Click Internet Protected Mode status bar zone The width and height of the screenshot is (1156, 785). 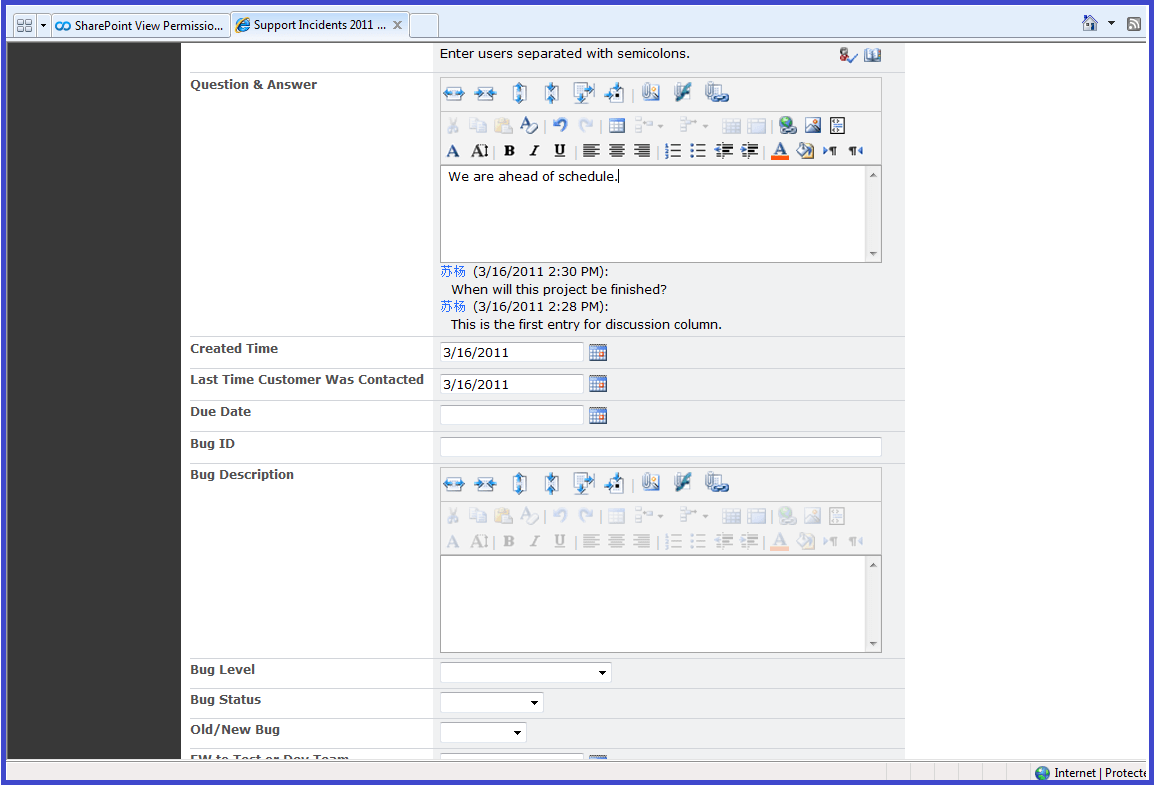[x=1090, y=772]
